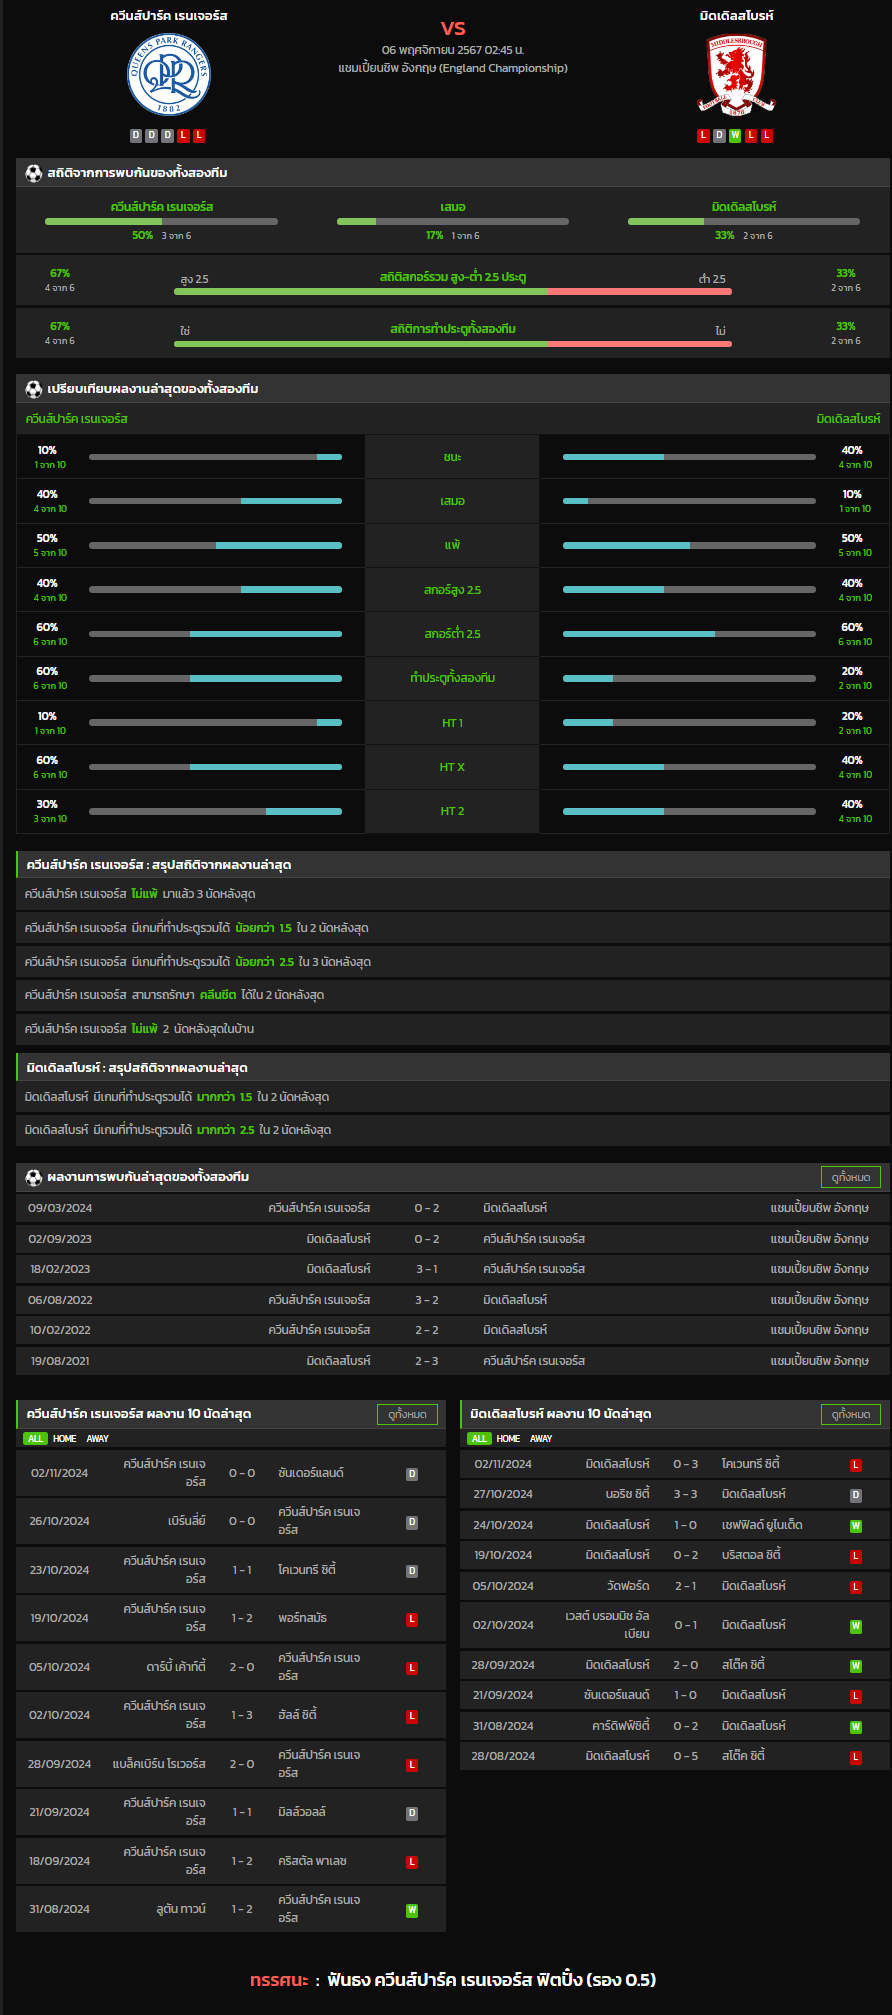Click the England Championship league text in header
This screenshot has width=892, height=2015.
click(453, 68)
